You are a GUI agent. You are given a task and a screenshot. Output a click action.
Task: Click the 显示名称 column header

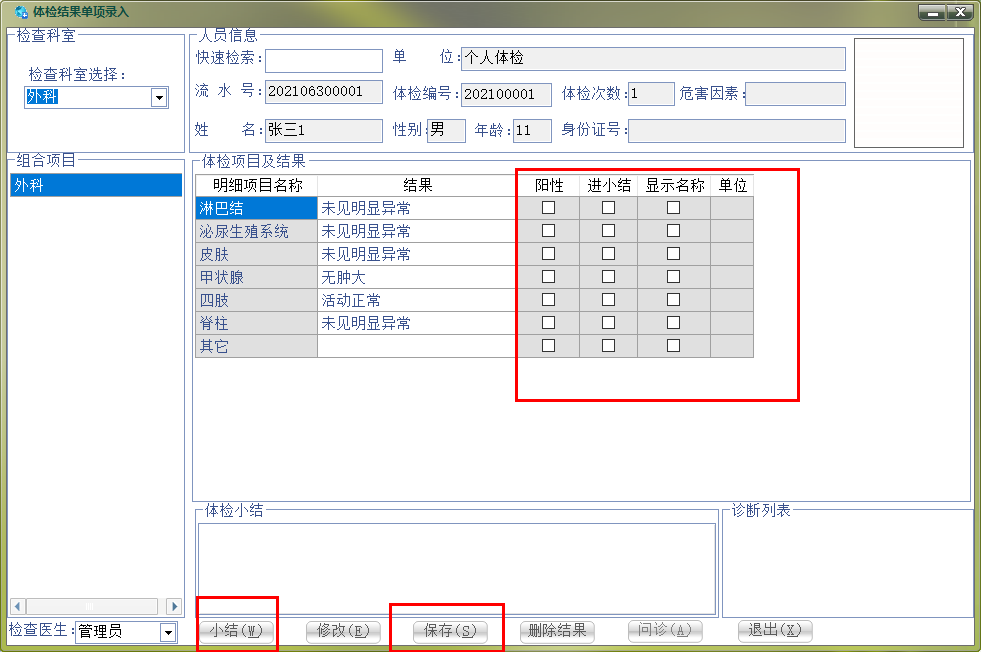(674, 185)
